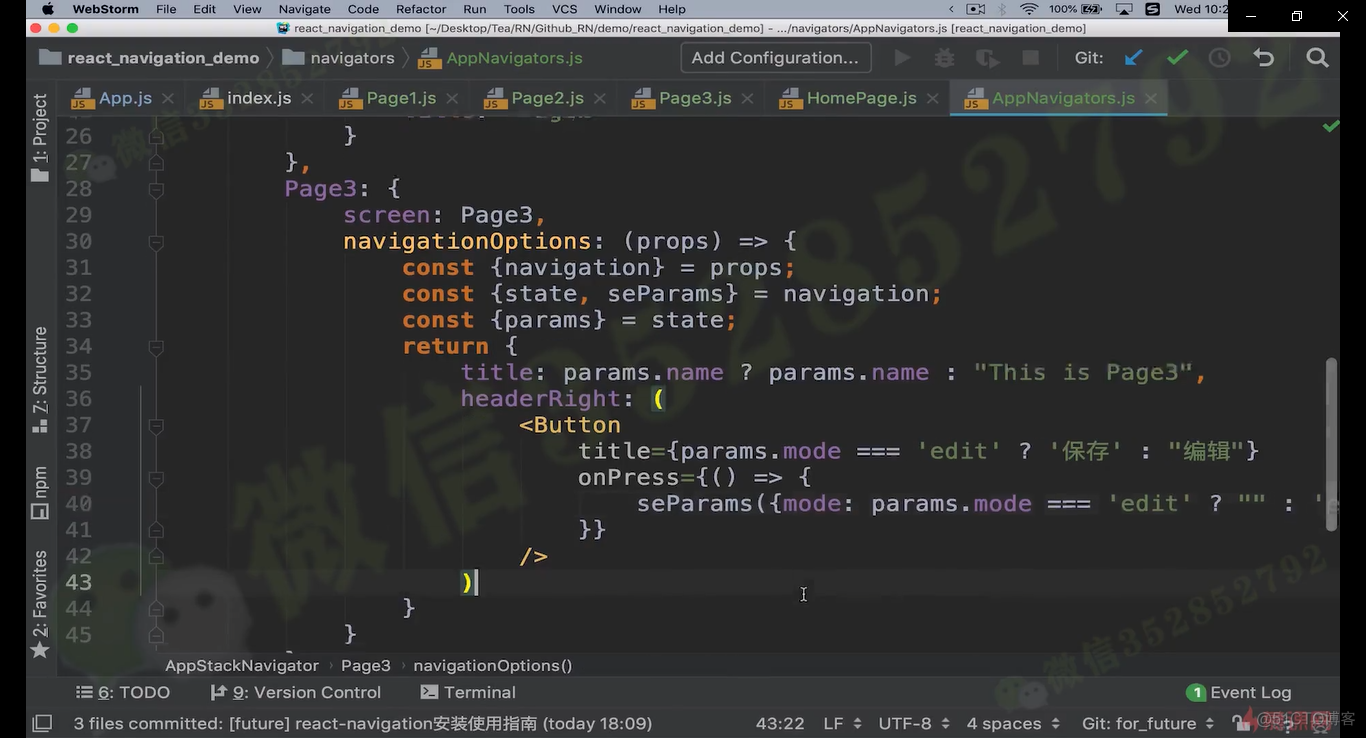Switch to the Page3.js tab
Screen dimensions: 1366x738
pyautogui.click(x=693, y=98)
